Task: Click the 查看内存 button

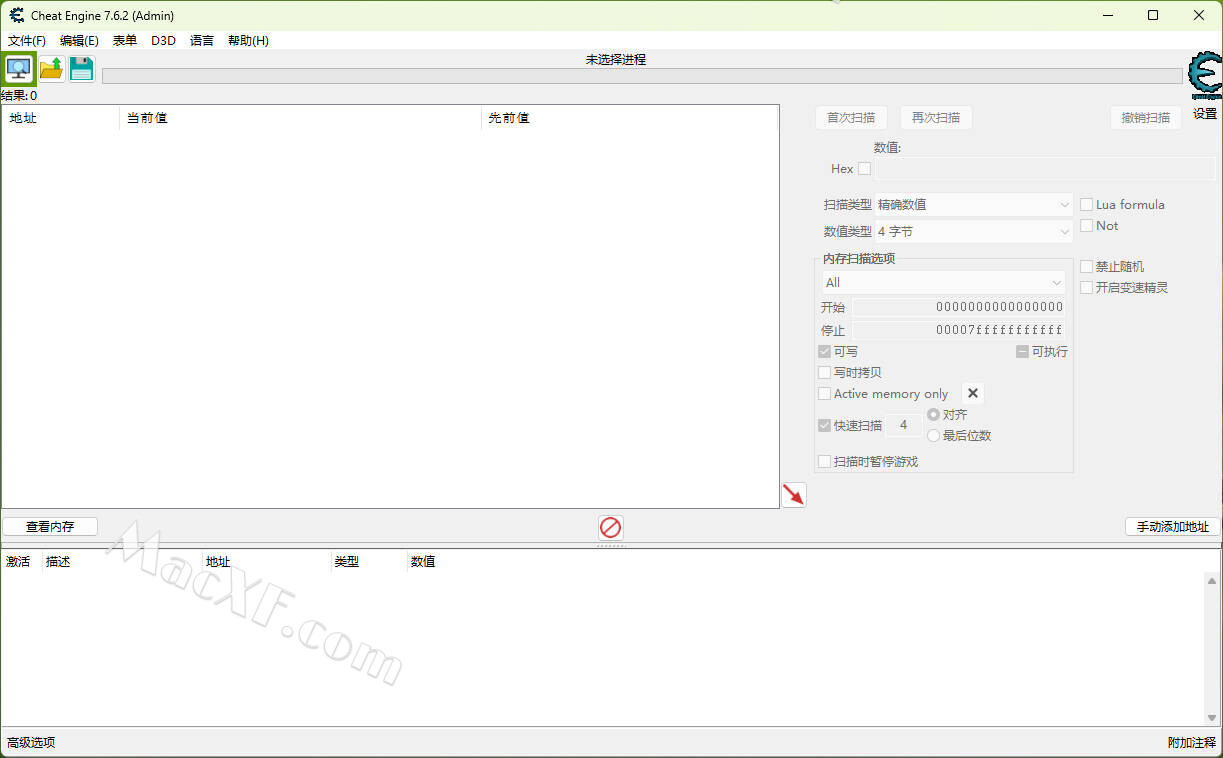Action: [x=50, y=527]
